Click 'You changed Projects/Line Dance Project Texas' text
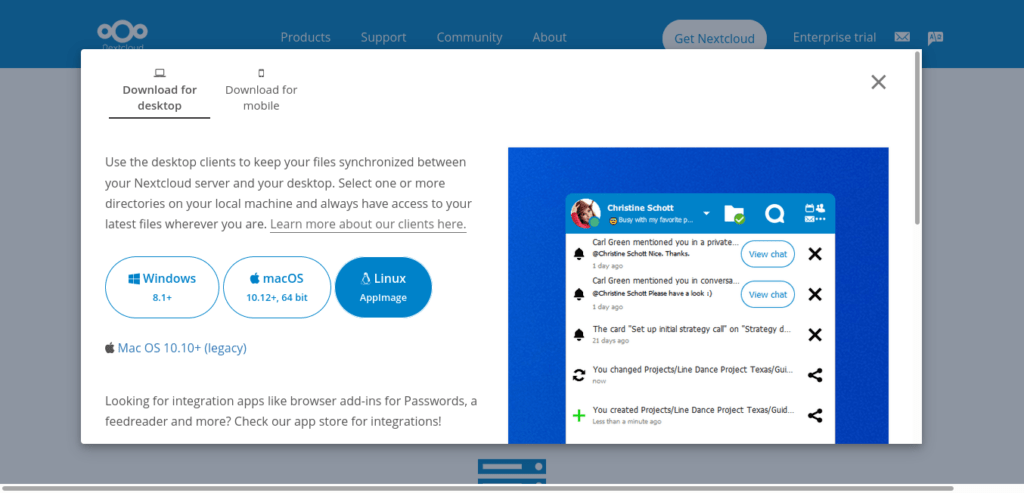The height and width of the screenshot is (493, 1024). pyautogui.click(x=694, y=370)
